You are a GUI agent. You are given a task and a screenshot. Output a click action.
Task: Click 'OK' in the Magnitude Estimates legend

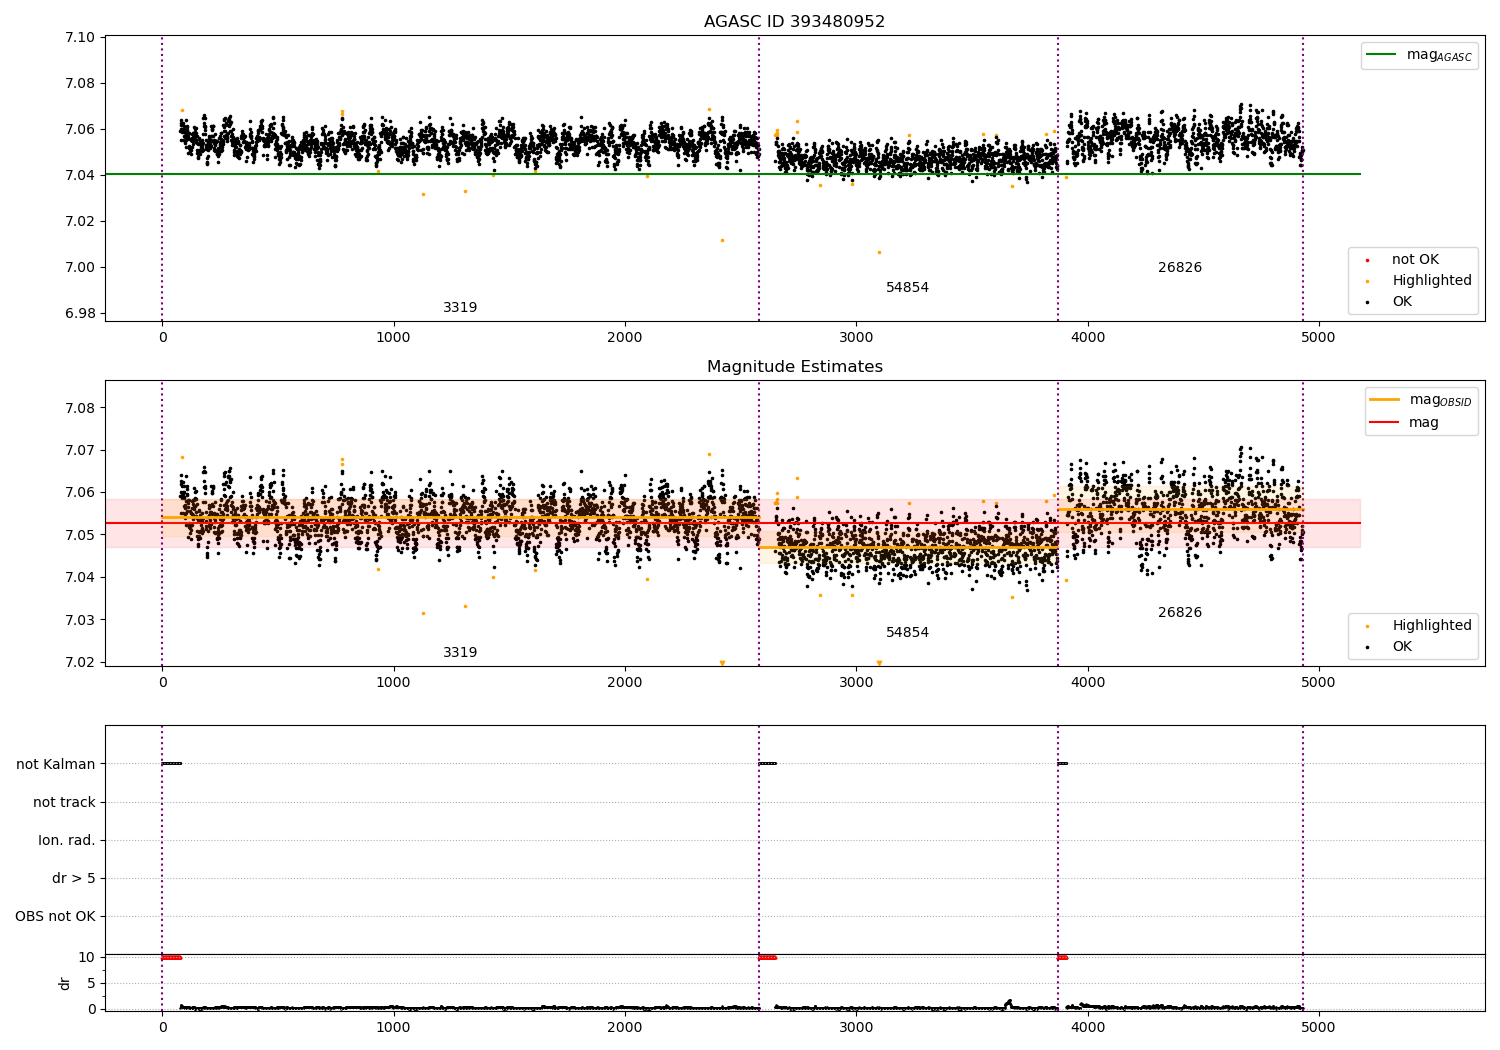pyautogui.click(x=1402, y=647)
